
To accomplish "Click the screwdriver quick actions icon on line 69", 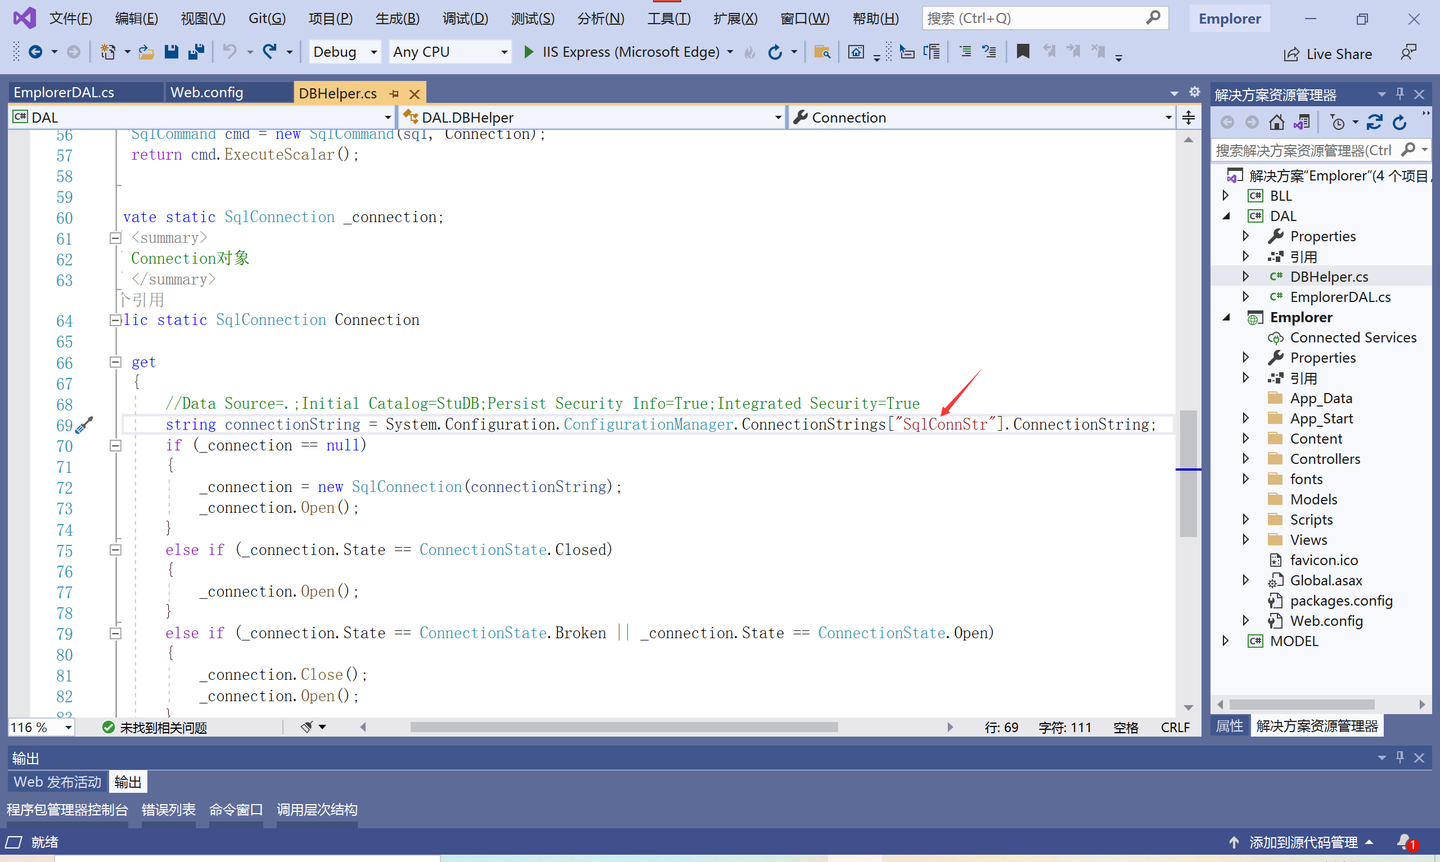I will 85,425.
